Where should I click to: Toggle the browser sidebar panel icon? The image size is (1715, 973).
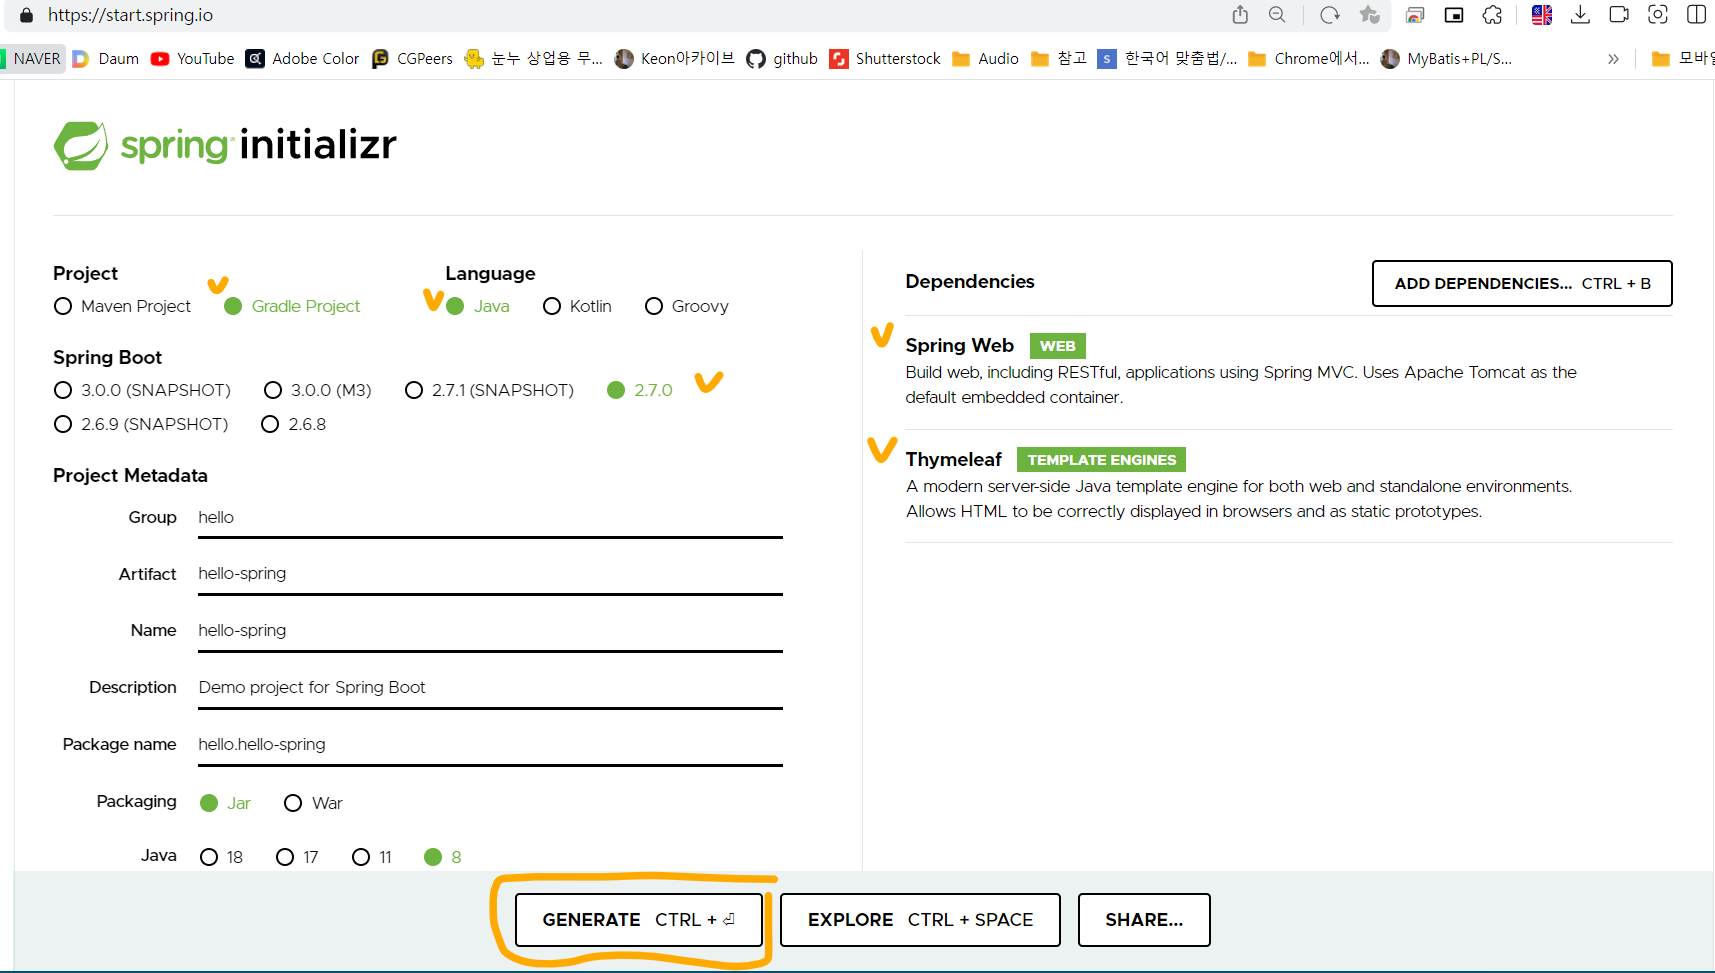point(1696,15)
